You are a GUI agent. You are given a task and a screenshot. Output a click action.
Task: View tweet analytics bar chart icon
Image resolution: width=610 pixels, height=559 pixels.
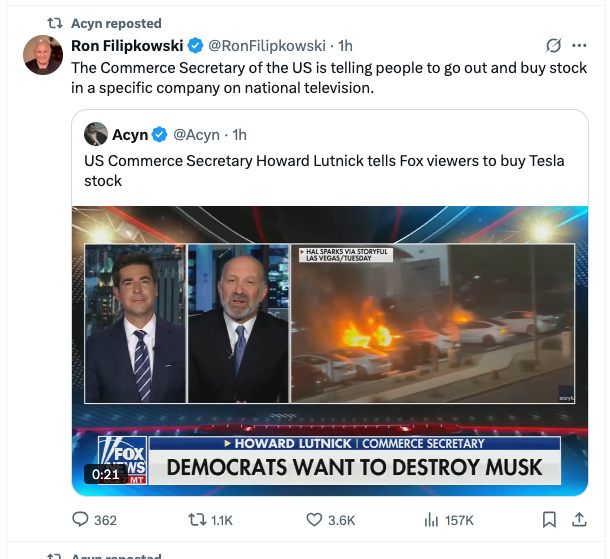pyautogui.click(x=432, y=519)
